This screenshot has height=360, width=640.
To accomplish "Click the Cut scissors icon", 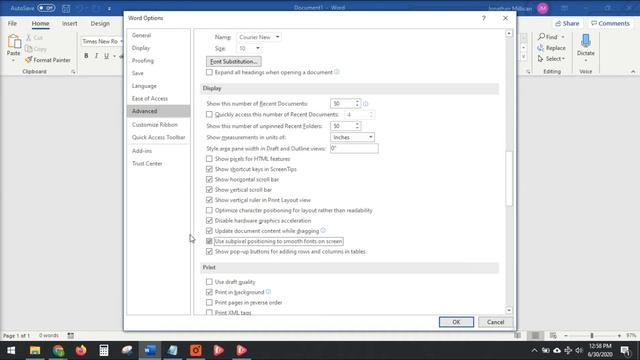I will click(x=29, y=38).
